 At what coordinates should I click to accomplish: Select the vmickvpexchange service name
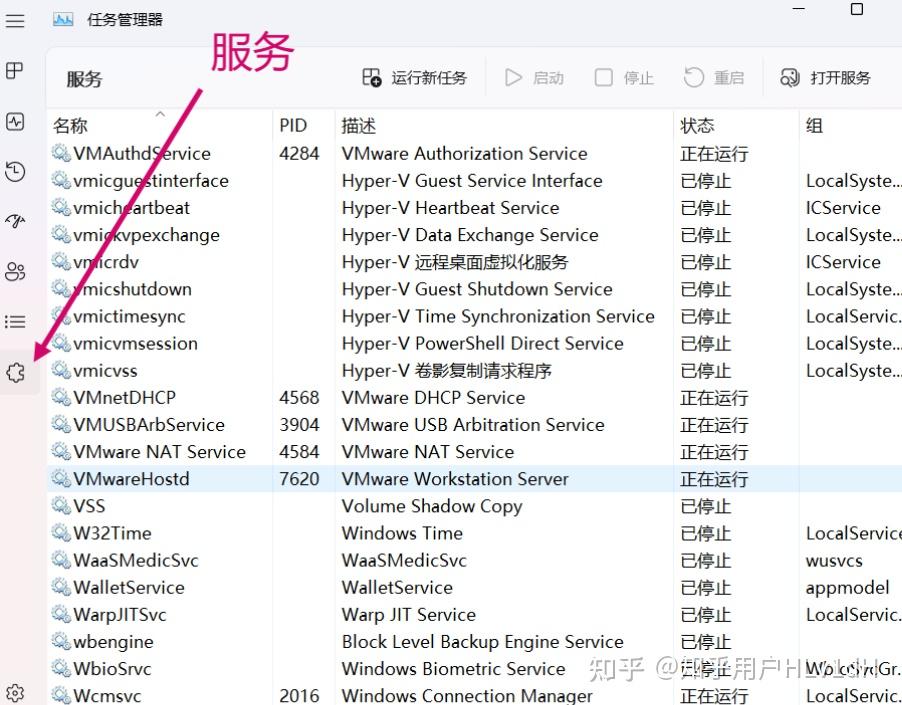(x=147, y=235)
